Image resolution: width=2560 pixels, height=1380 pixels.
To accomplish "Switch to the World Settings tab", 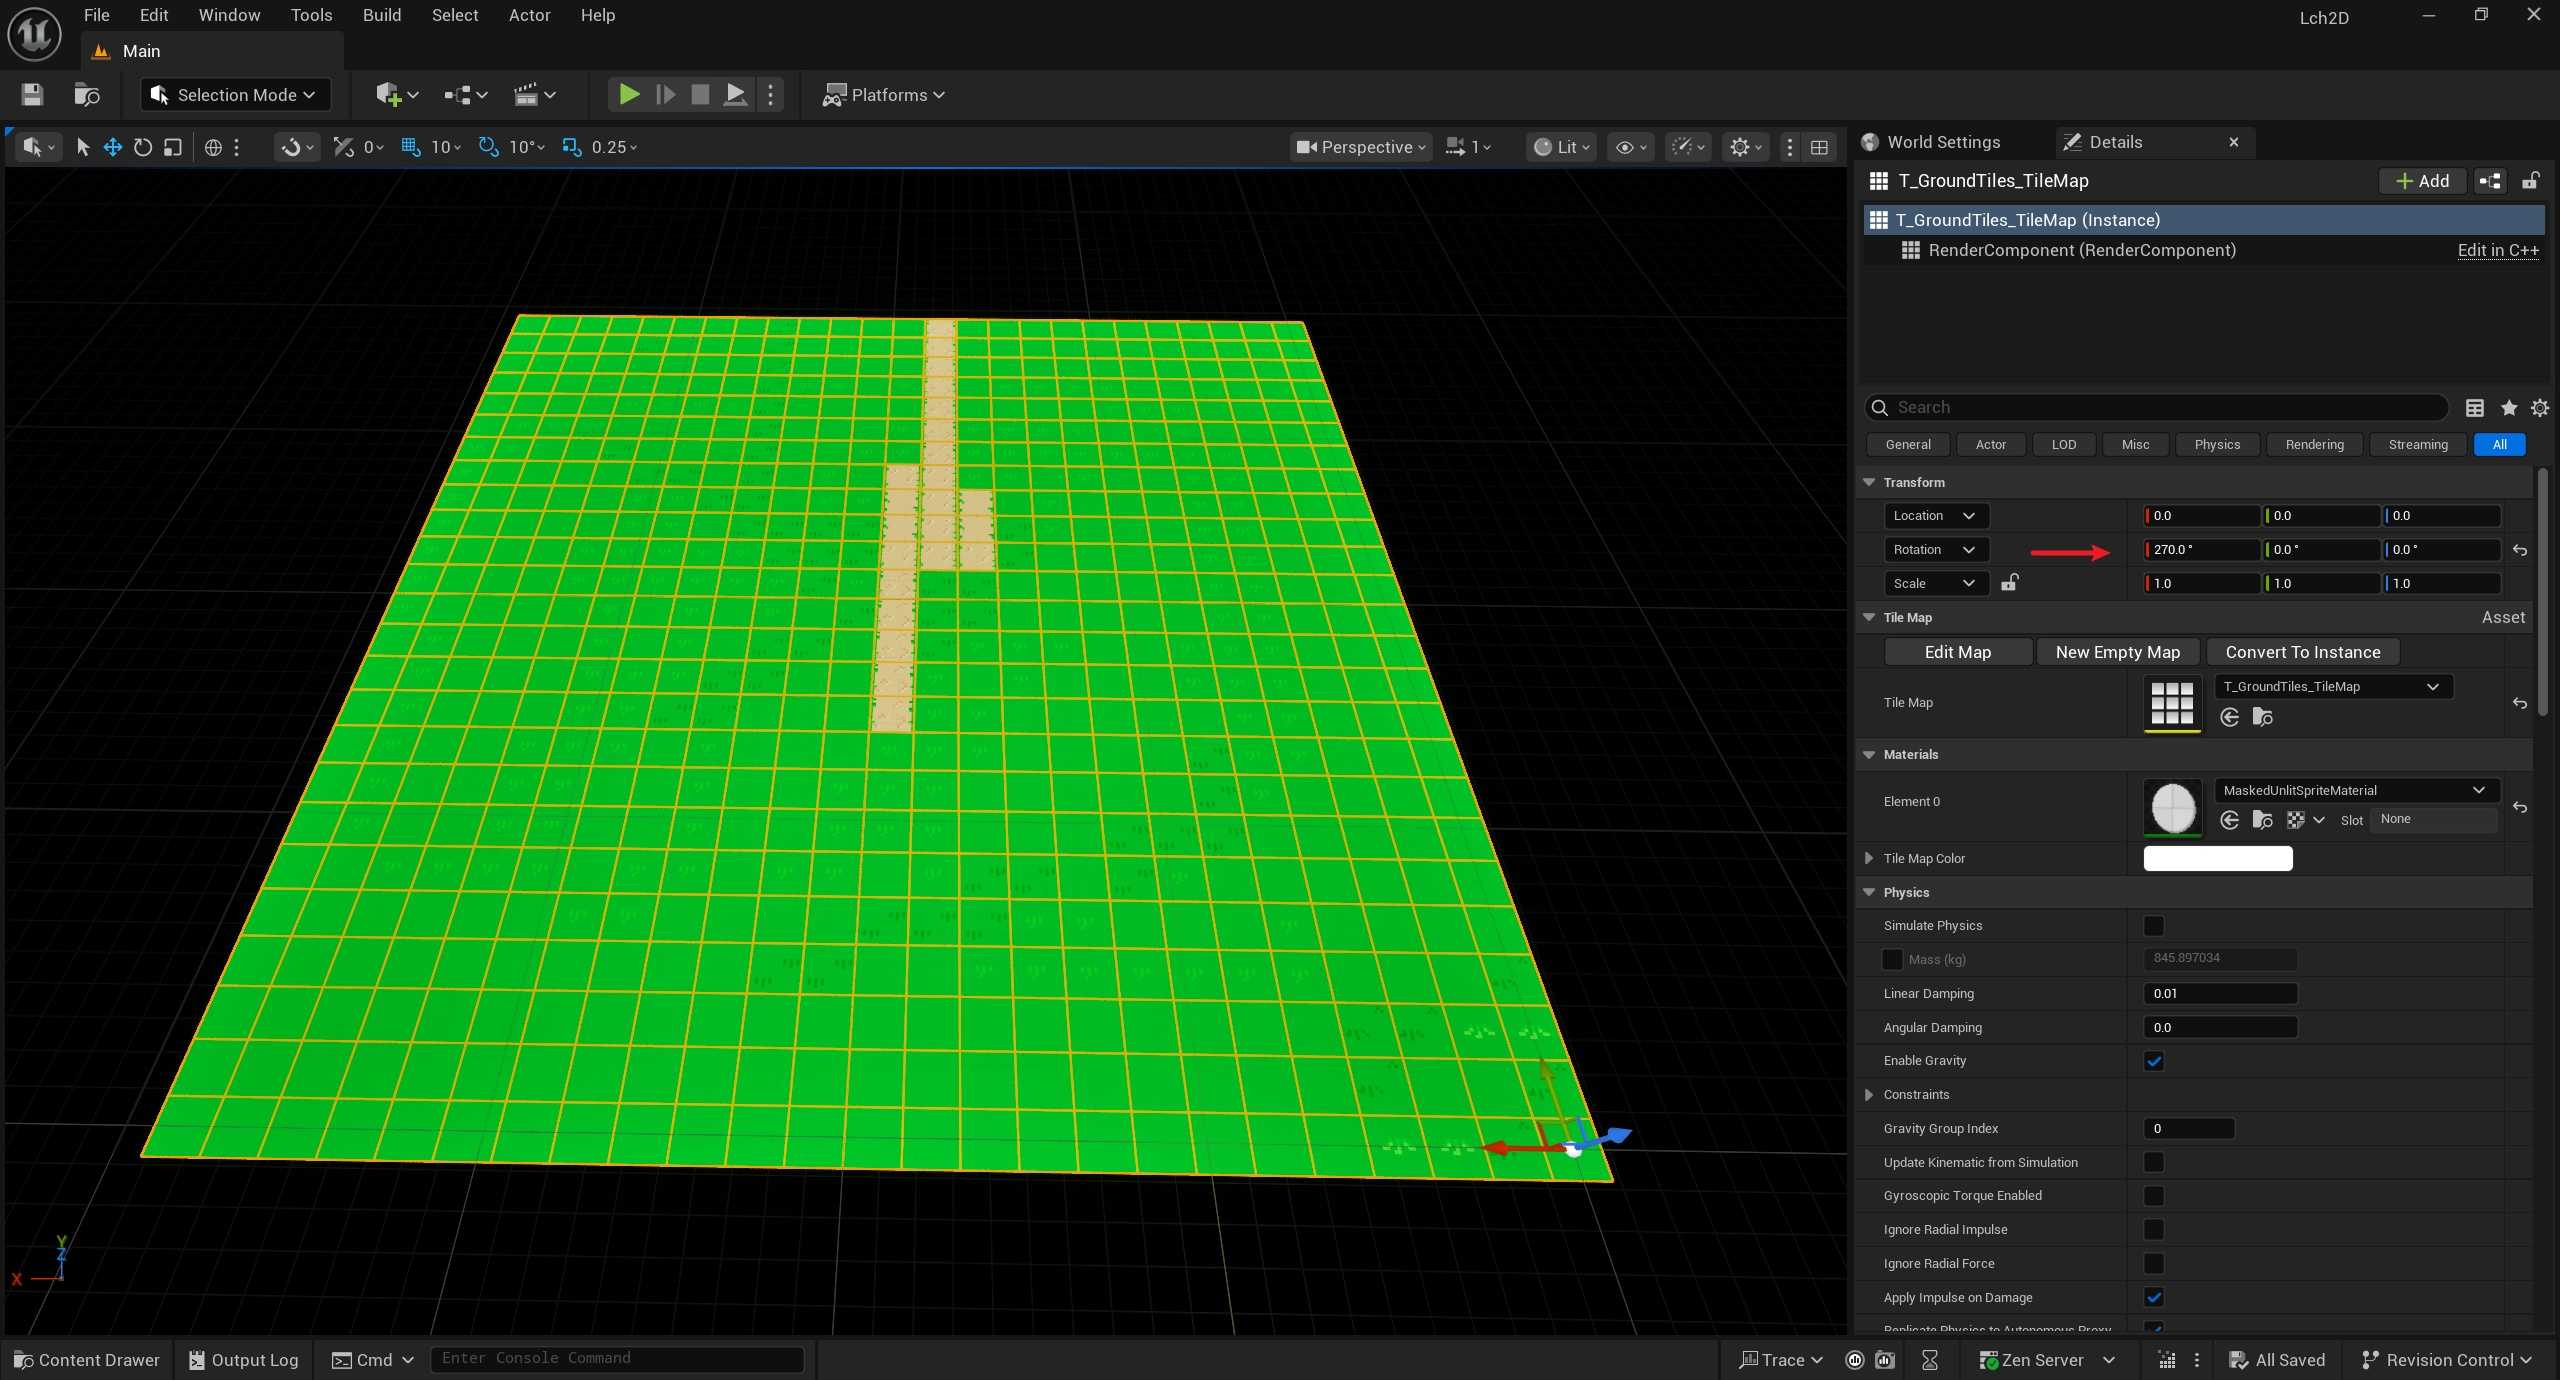I will 1942,142.
